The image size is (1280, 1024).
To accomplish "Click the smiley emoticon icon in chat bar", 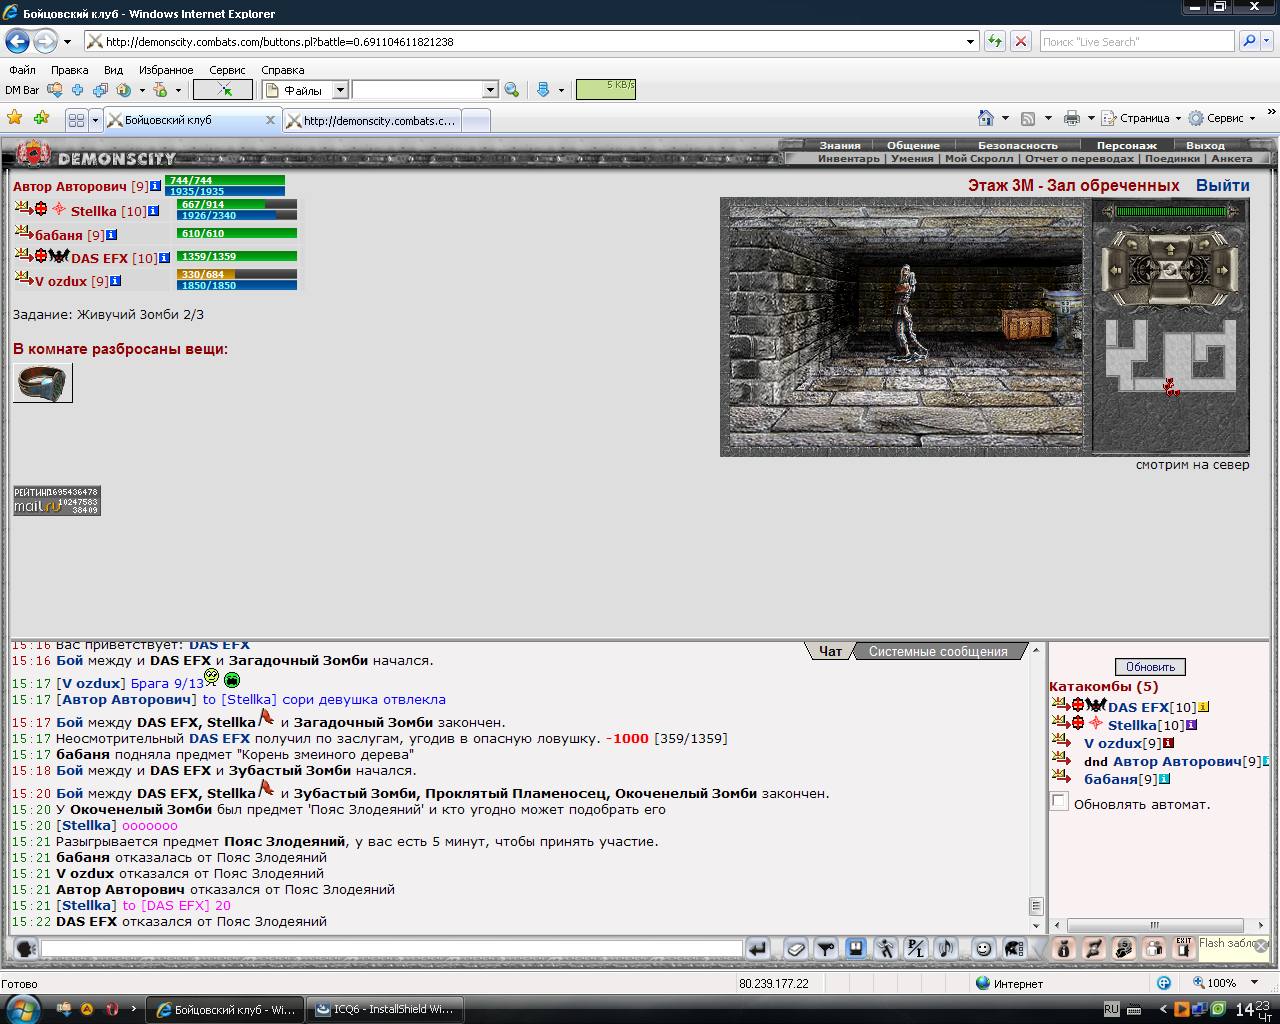I will (983, 948).
